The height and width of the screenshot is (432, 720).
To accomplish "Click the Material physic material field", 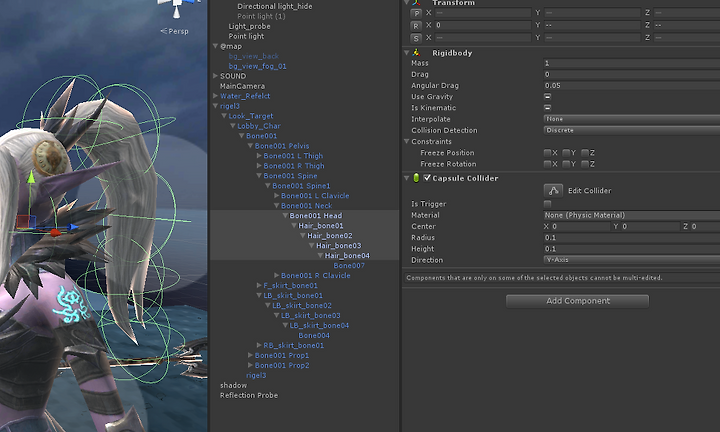I will click(x=632, y=215).
